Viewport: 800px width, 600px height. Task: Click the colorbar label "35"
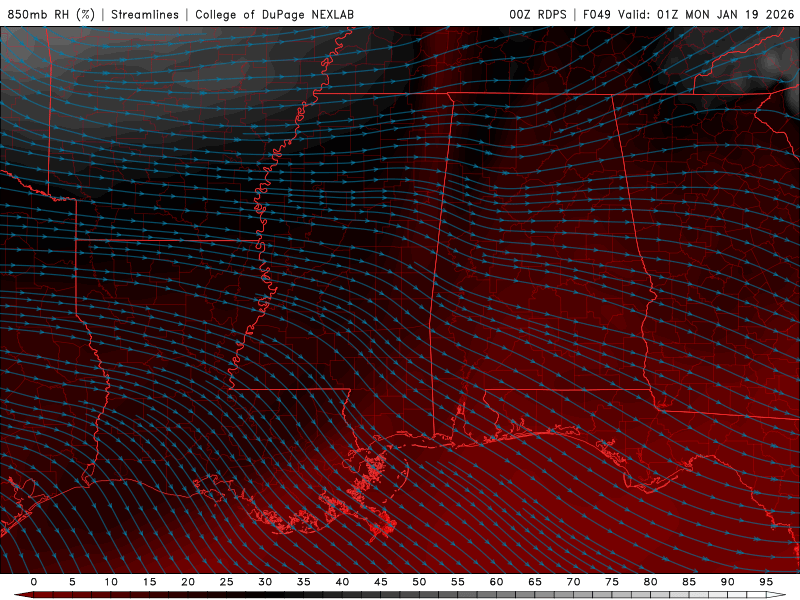(x=304, y=582)
